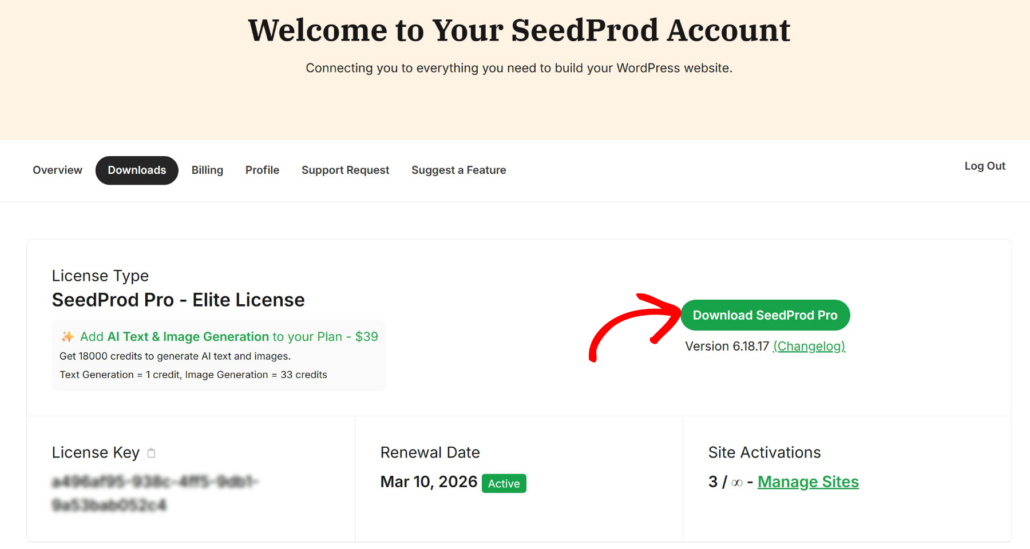Switch to the Billing tab
Screen dimensions: 1030x549
click(207, 170)
